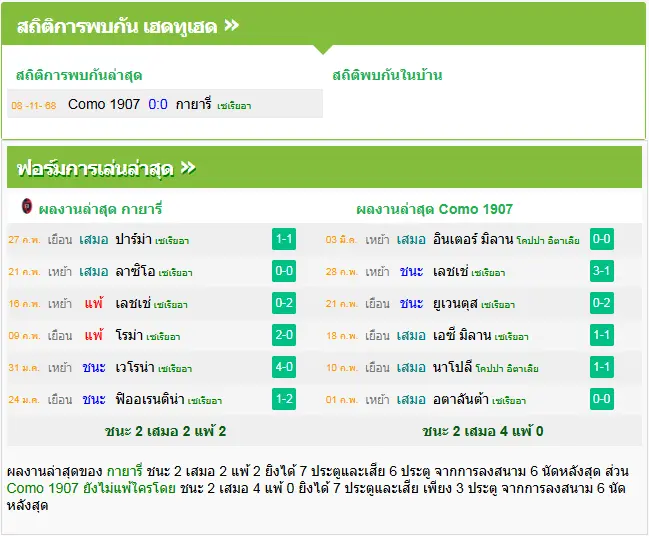
Task: Click the 3-1 score badge for เลชเช่
Action: (602, 271)
